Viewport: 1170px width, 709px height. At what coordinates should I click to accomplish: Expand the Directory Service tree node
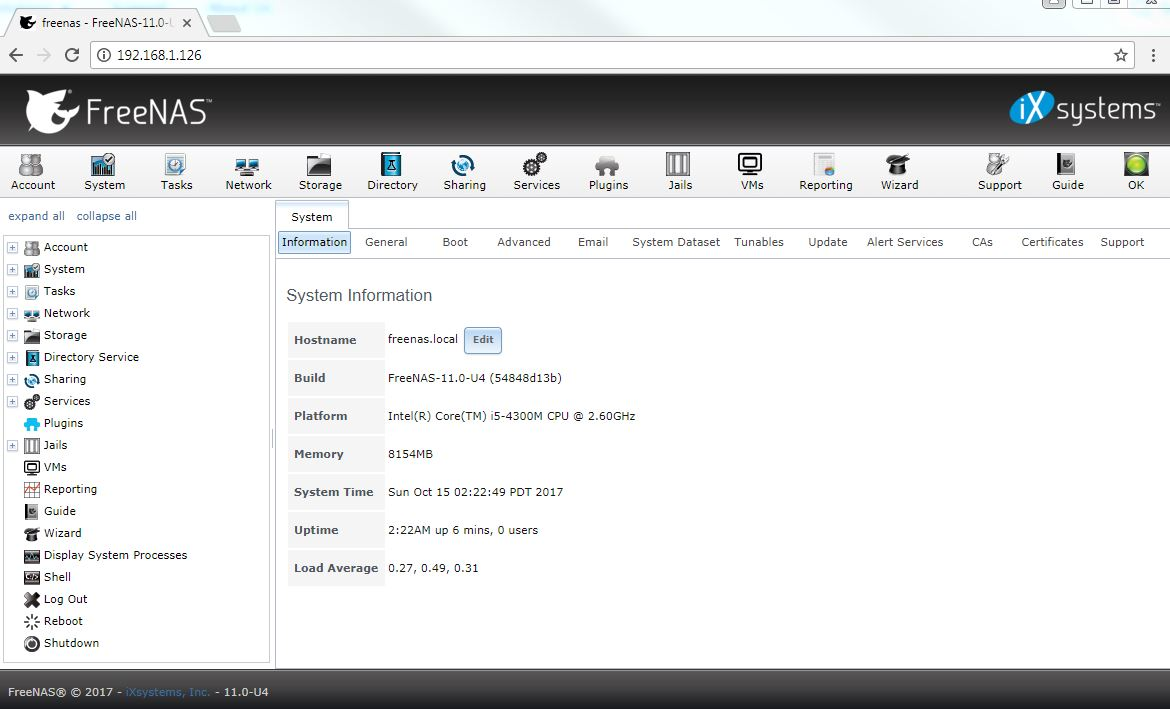[13, 357]
